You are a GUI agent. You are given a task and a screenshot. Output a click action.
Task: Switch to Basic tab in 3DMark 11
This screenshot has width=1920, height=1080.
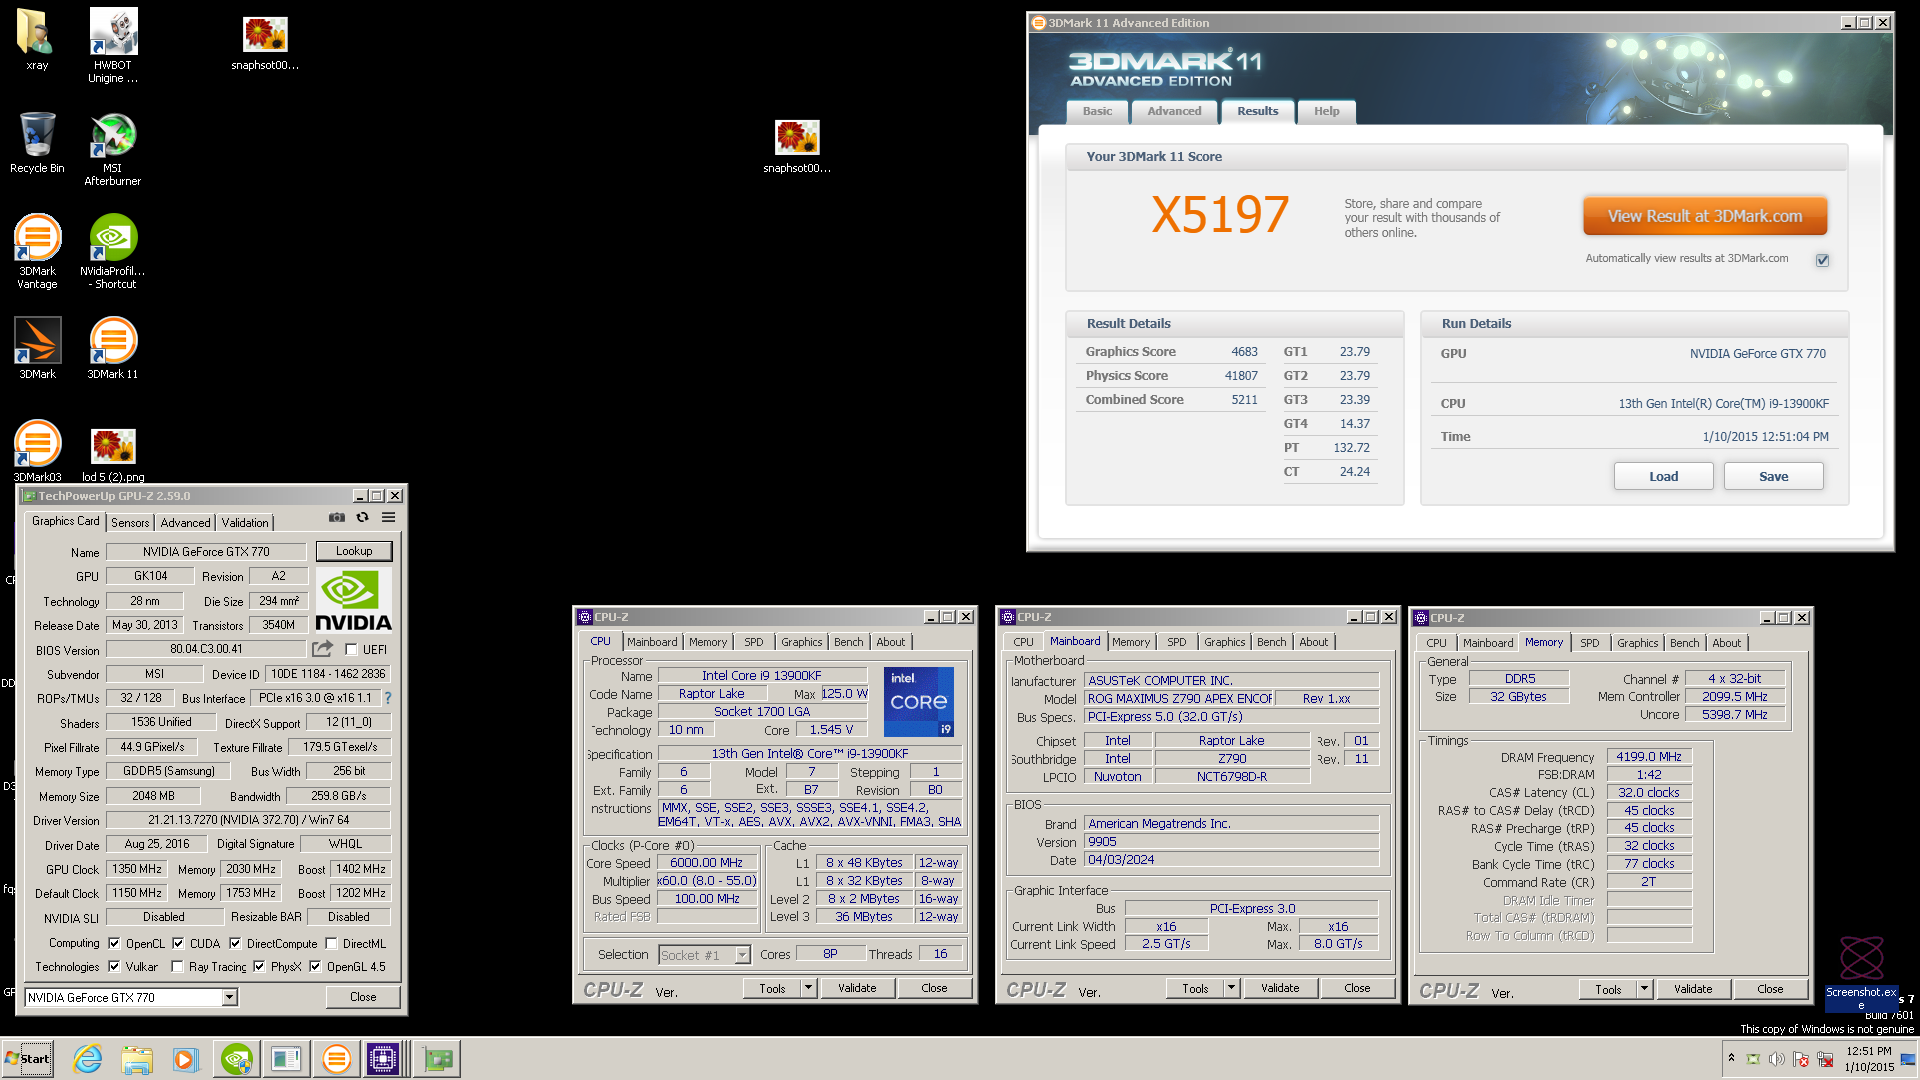(x=1097, y=111)
